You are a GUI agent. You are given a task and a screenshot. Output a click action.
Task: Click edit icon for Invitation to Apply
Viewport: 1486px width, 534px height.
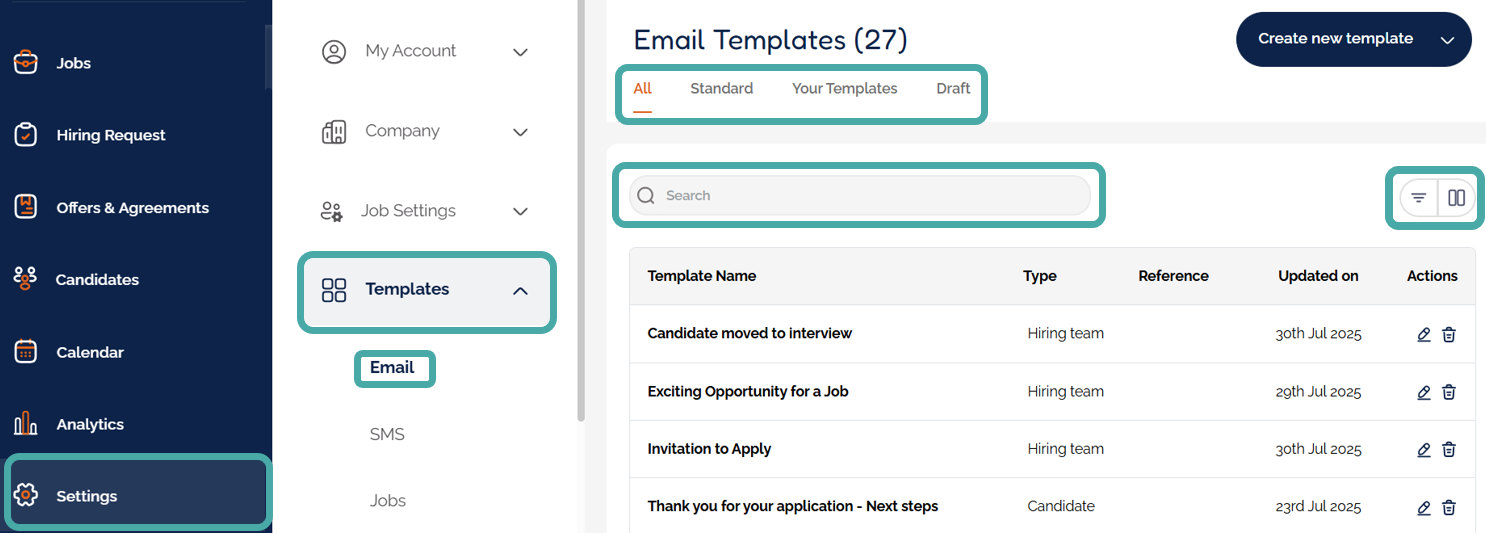(1424, 450)
